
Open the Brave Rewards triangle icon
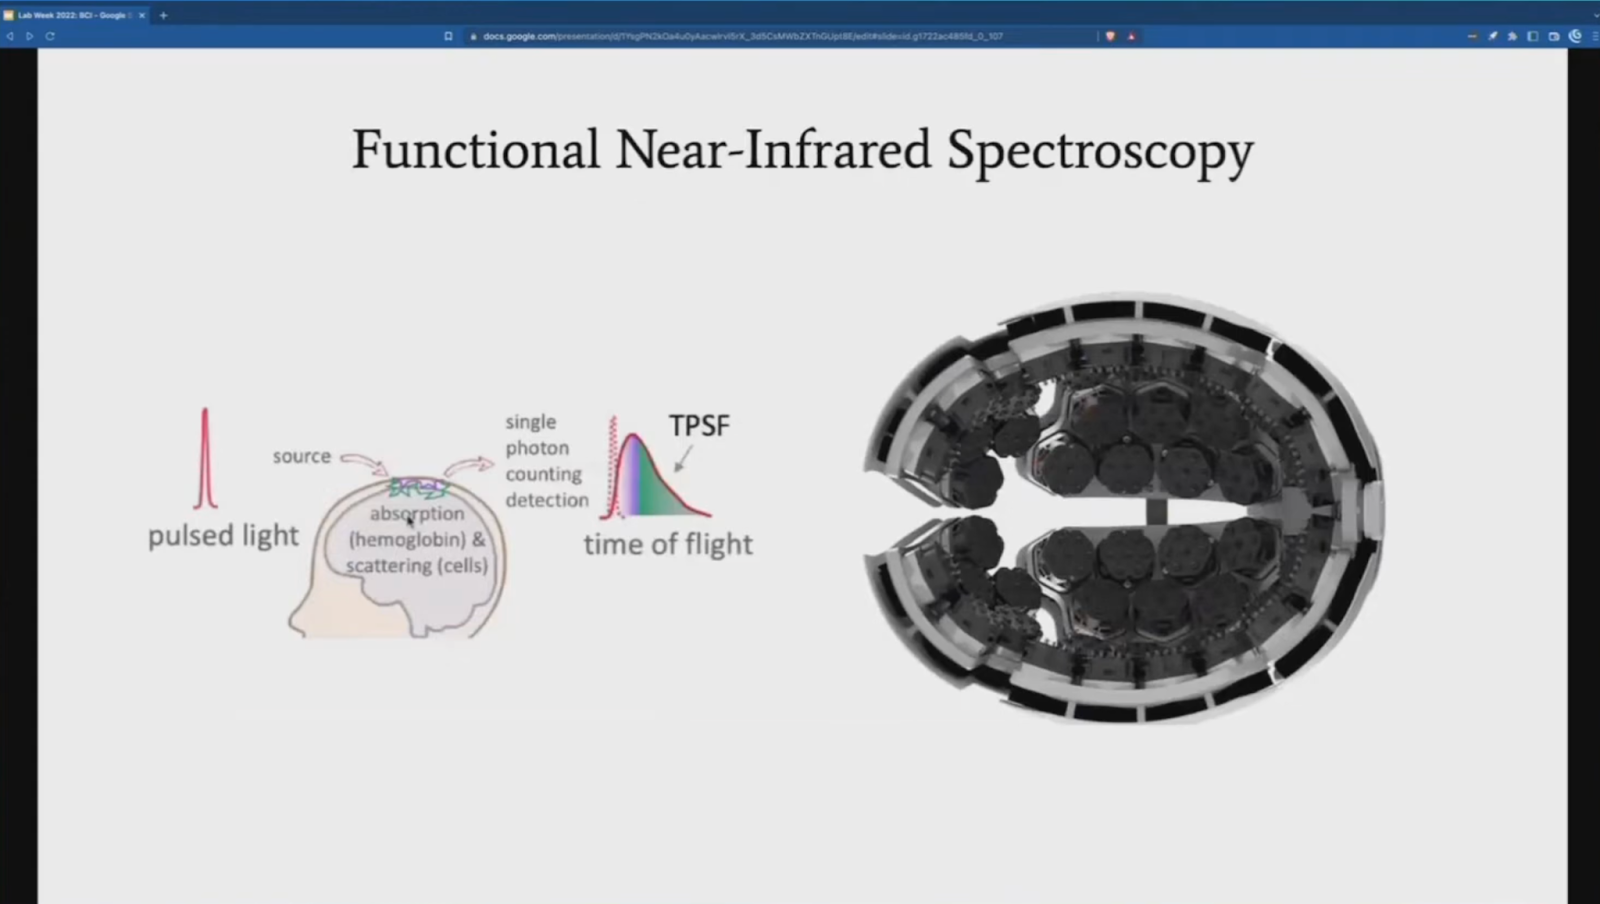[x=1131, y=36]
